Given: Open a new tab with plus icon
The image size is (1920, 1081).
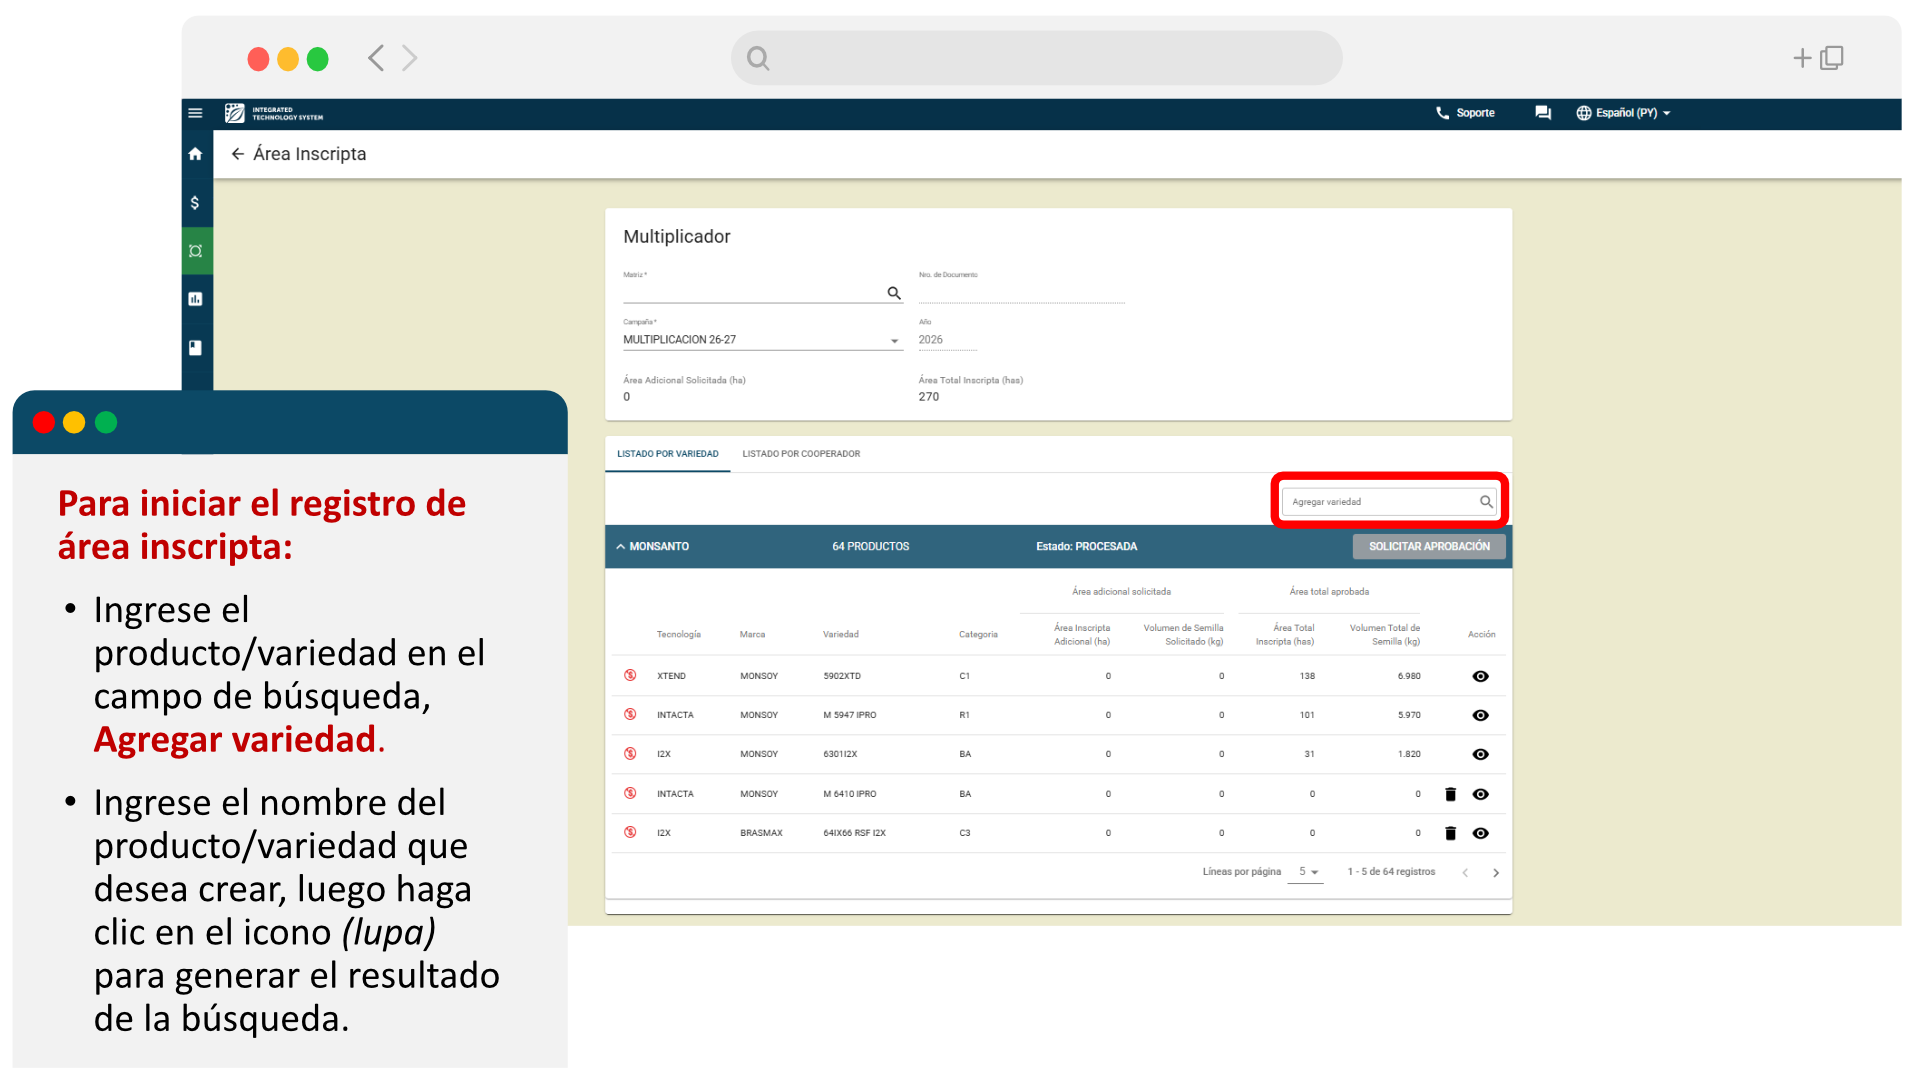Looking at the screenshot, I should click(1802, 59).
